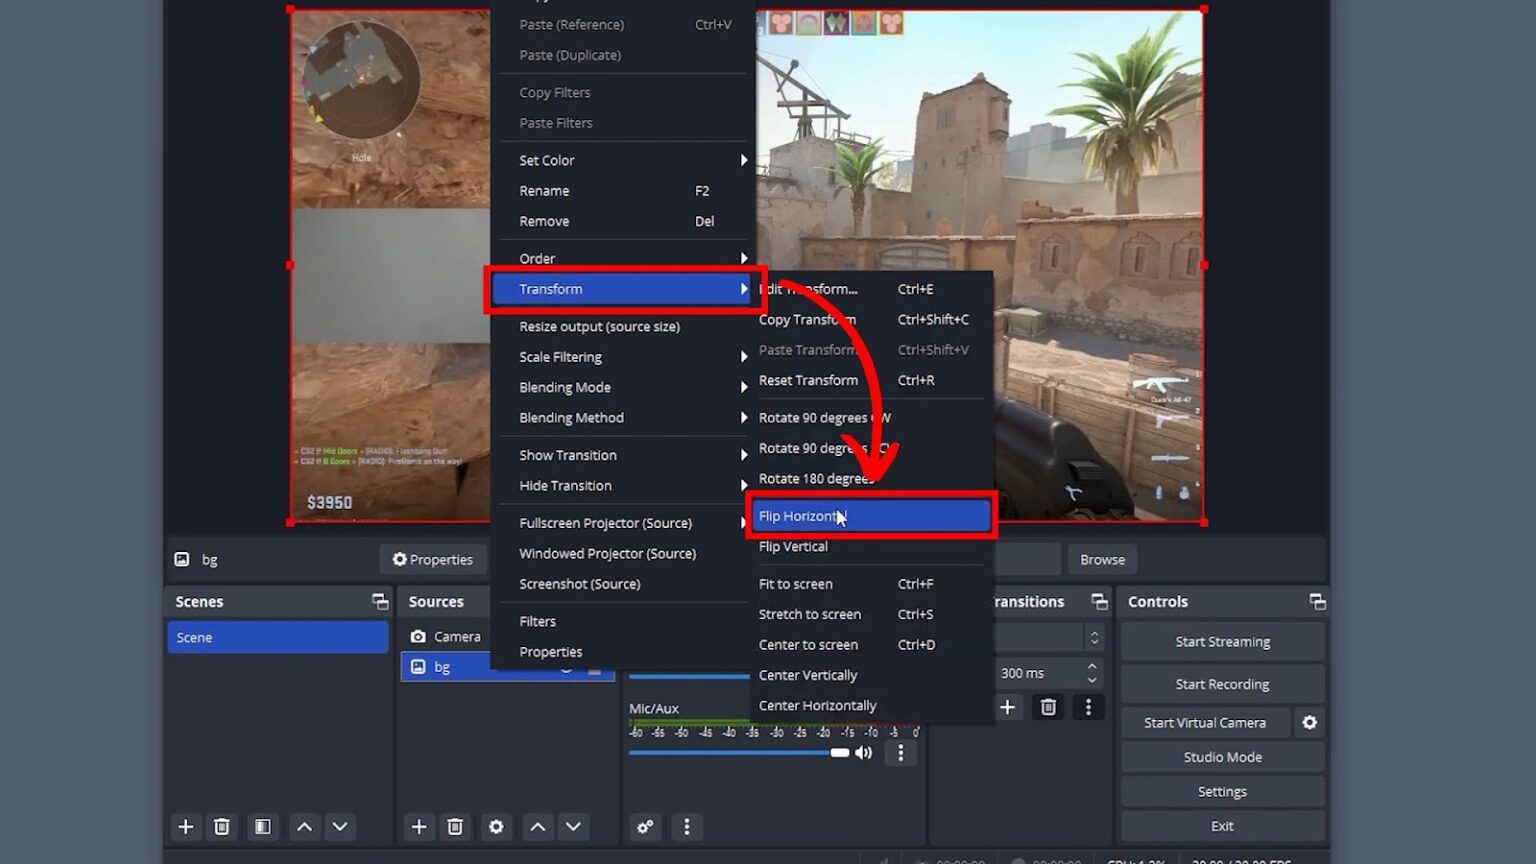Open OBS Settings from the Controls panel
The width and height of the screenshot is (1536, 864).
pos(1221,791)
